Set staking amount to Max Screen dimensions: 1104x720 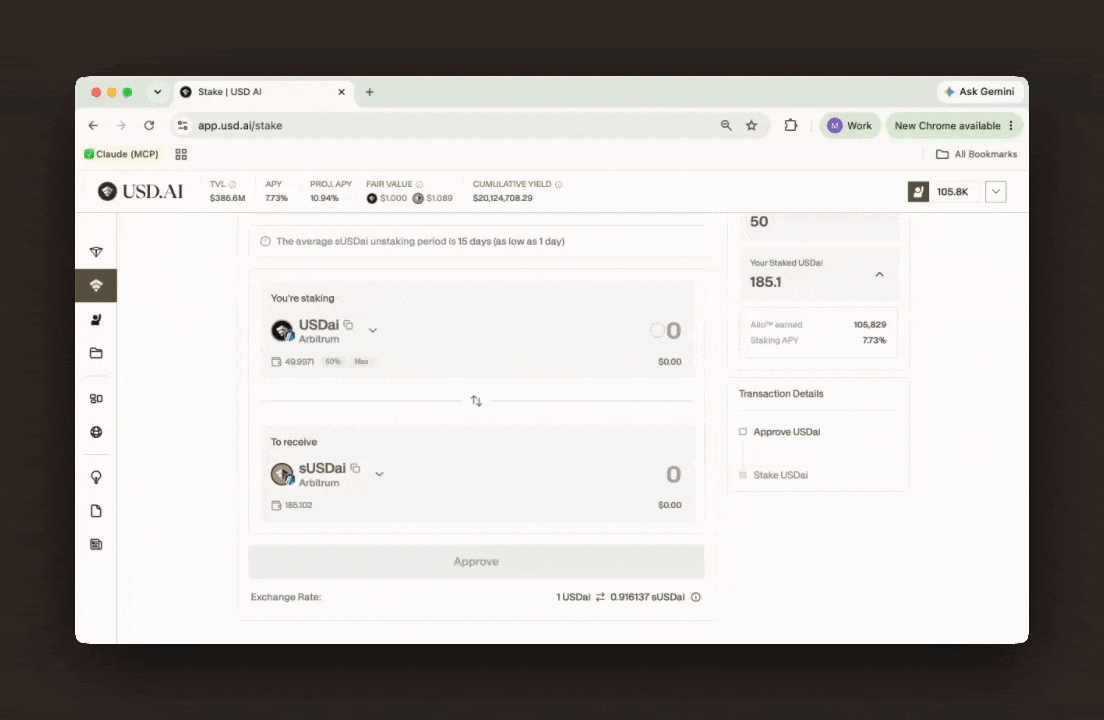point(361,361)
